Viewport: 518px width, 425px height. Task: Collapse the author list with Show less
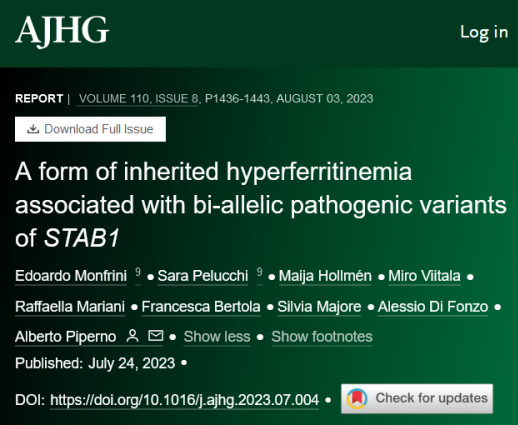pos(217,337)
